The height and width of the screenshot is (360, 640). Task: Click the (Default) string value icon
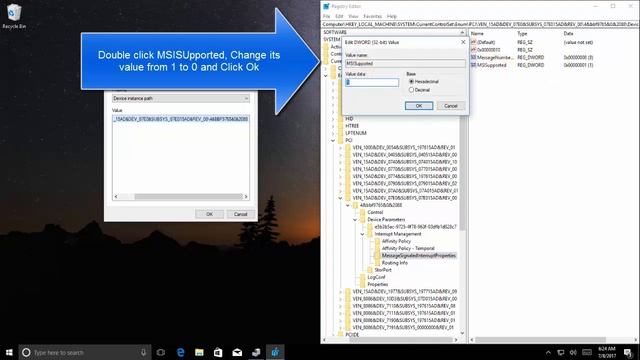pos(473,42)
